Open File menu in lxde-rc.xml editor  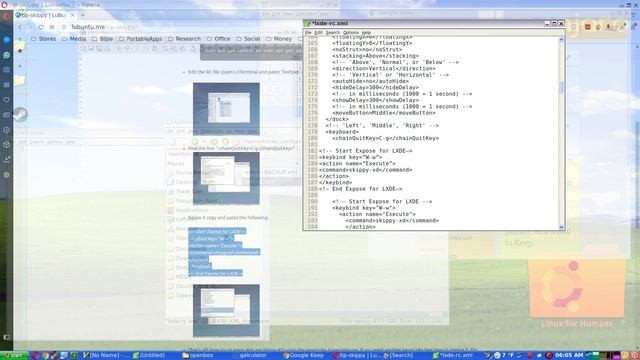(308, 32)
